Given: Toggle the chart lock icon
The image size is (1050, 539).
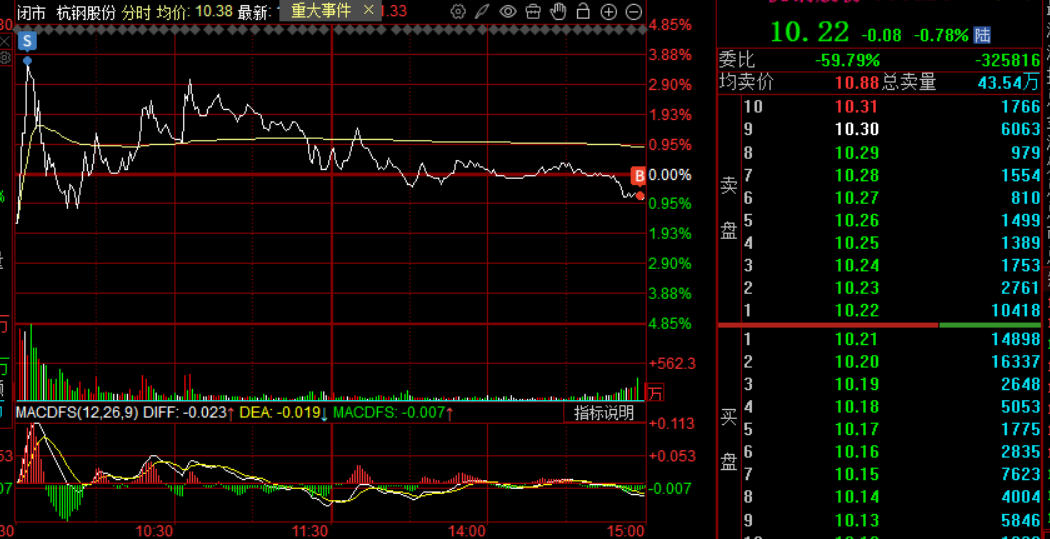Looking at the screenshot, I should tap(583, 11).
